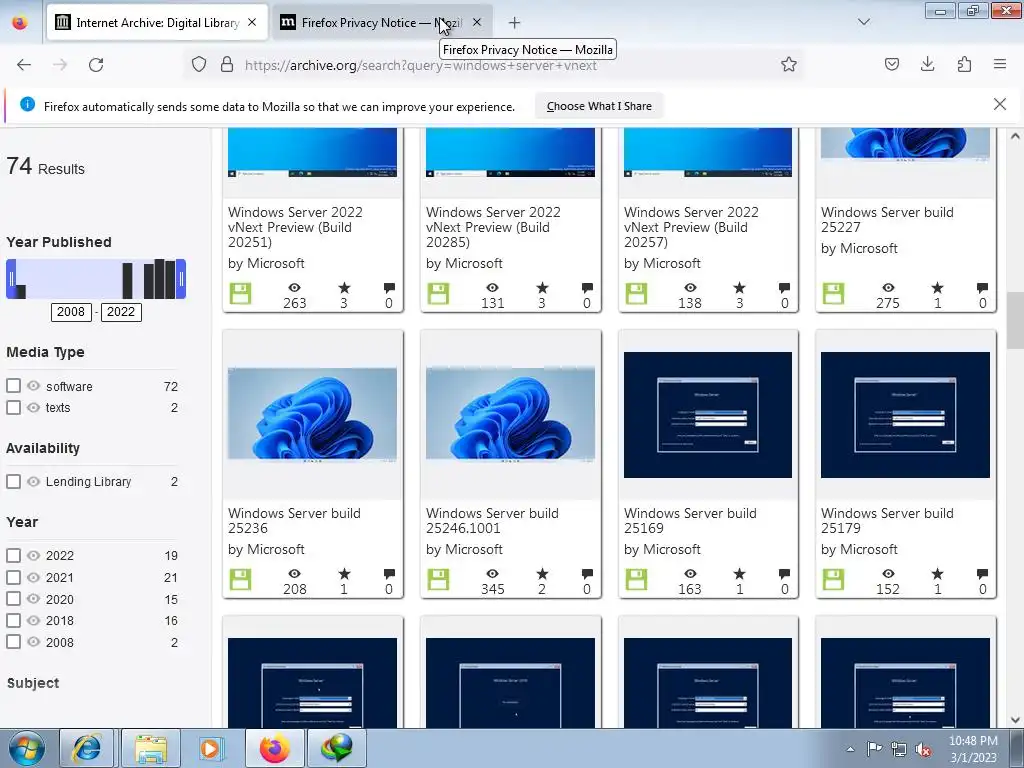Screen dimensions: 1024x768
Task: Click the 2008 start year field
Action: pyautogui.click(x=71, y=312)
